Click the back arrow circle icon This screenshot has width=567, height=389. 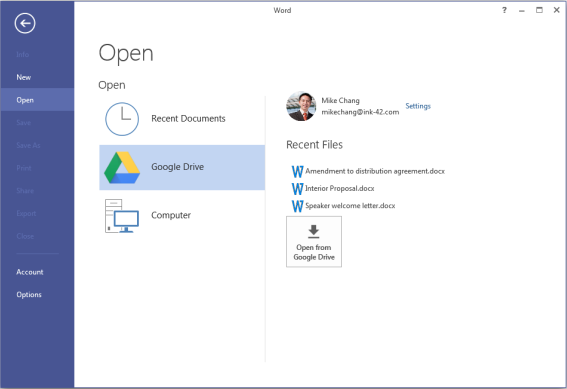click(25, 23)
